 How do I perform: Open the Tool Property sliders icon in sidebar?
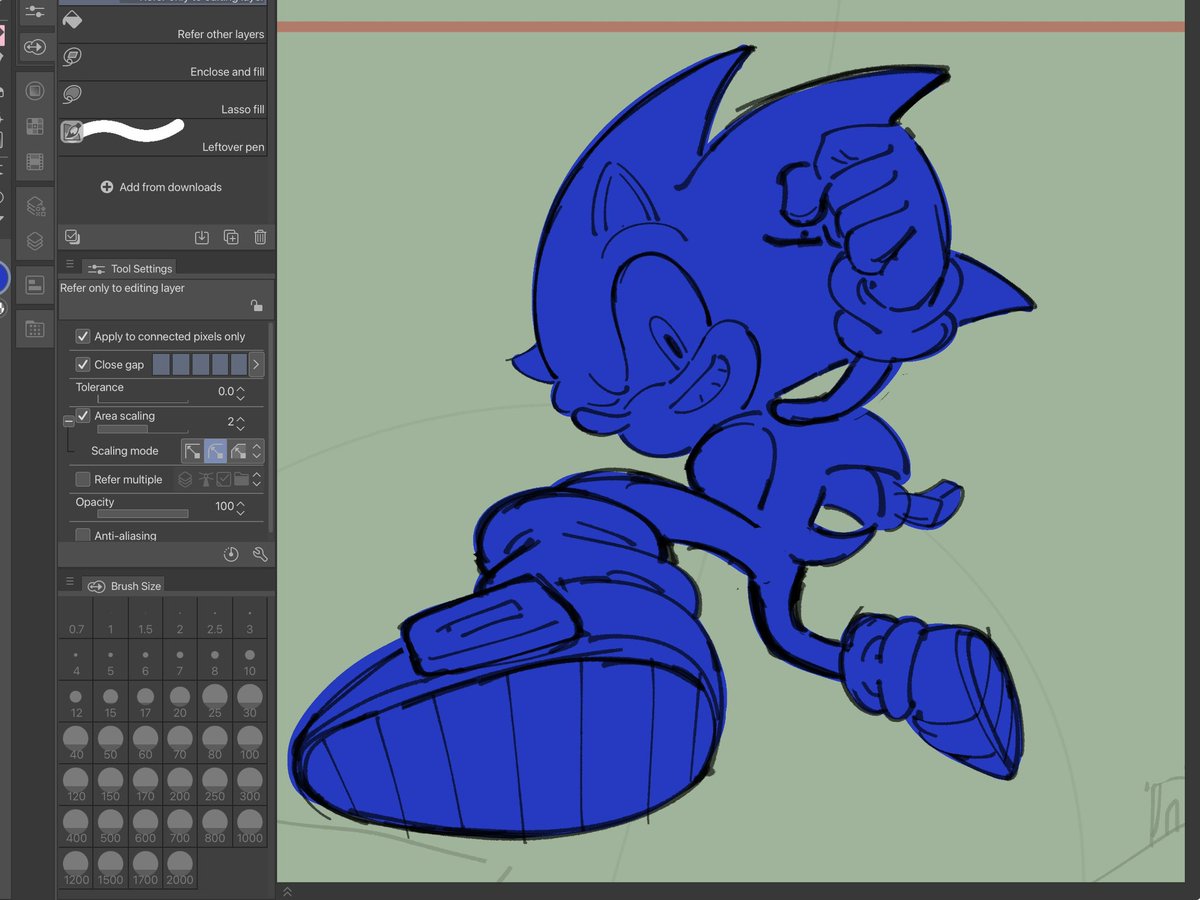pyautogui.click(x=35, y=11)
